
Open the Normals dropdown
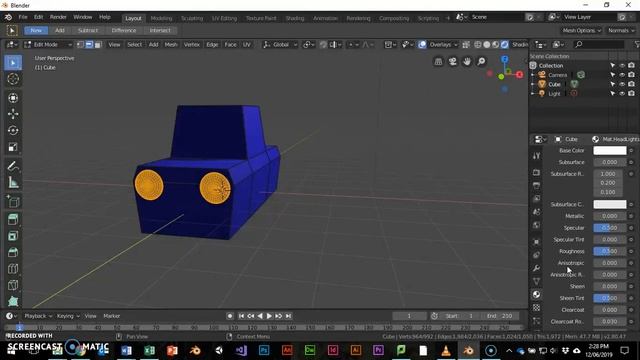(621, 31)
